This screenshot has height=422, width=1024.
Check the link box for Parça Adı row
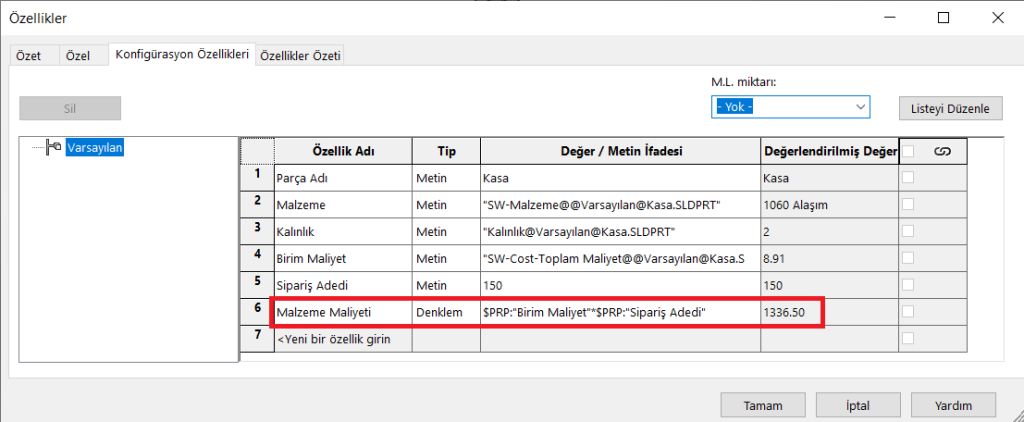tap(908, 177)
